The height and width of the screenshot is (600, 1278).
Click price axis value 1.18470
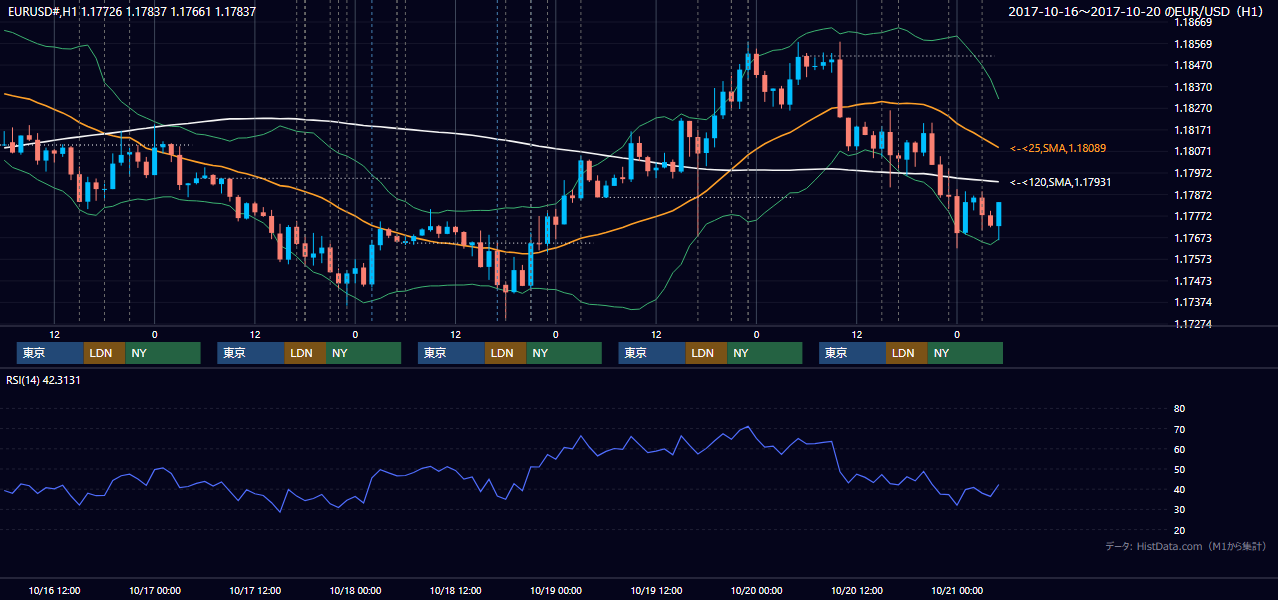1193,66
